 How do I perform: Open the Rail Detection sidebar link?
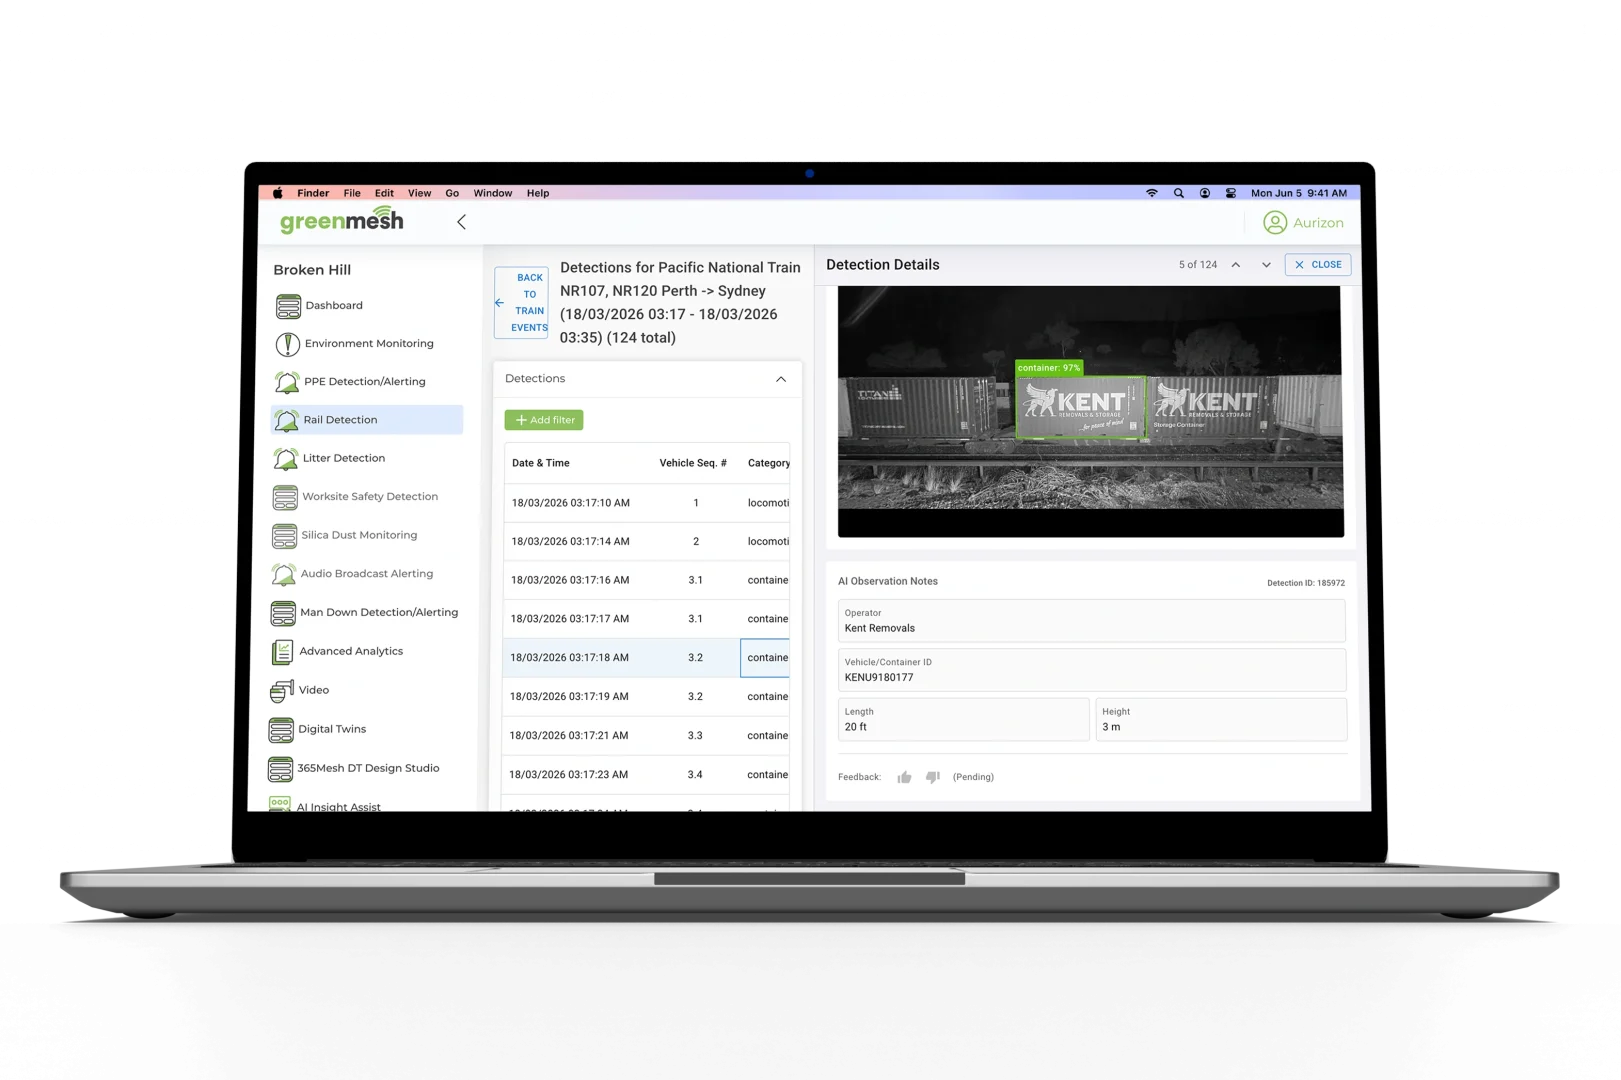click(x=367, y=420)
